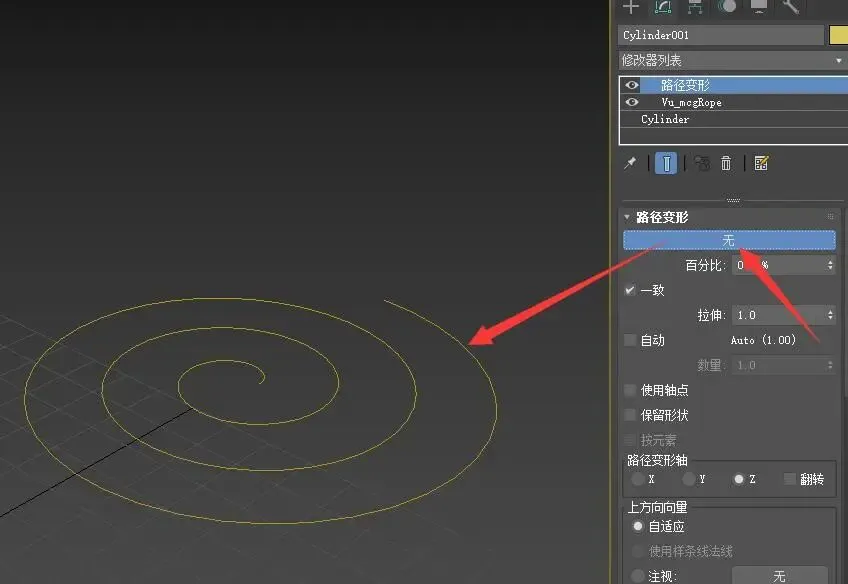Open the 修改器列表 modifier list dropdown
The image size is (848, 584).
733,61
